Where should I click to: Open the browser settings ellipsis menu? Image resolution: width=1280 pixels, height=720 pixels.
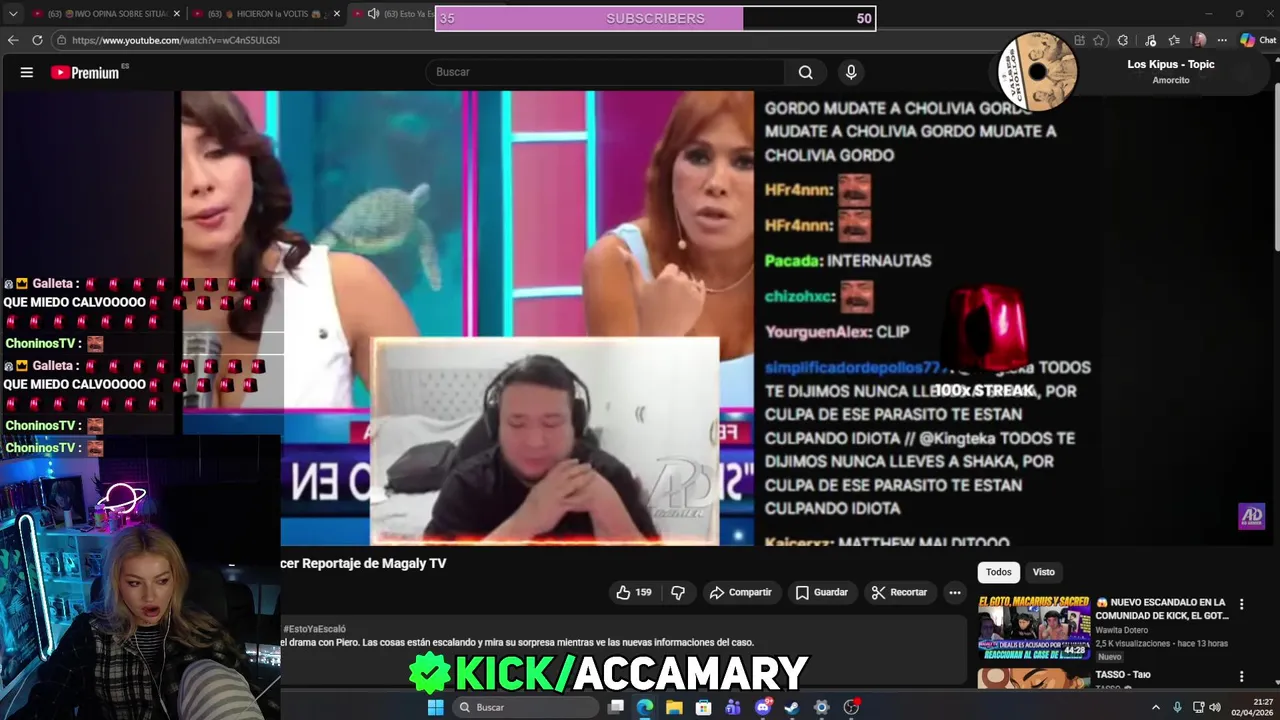pyautogui.click(x=1222, y=40)
